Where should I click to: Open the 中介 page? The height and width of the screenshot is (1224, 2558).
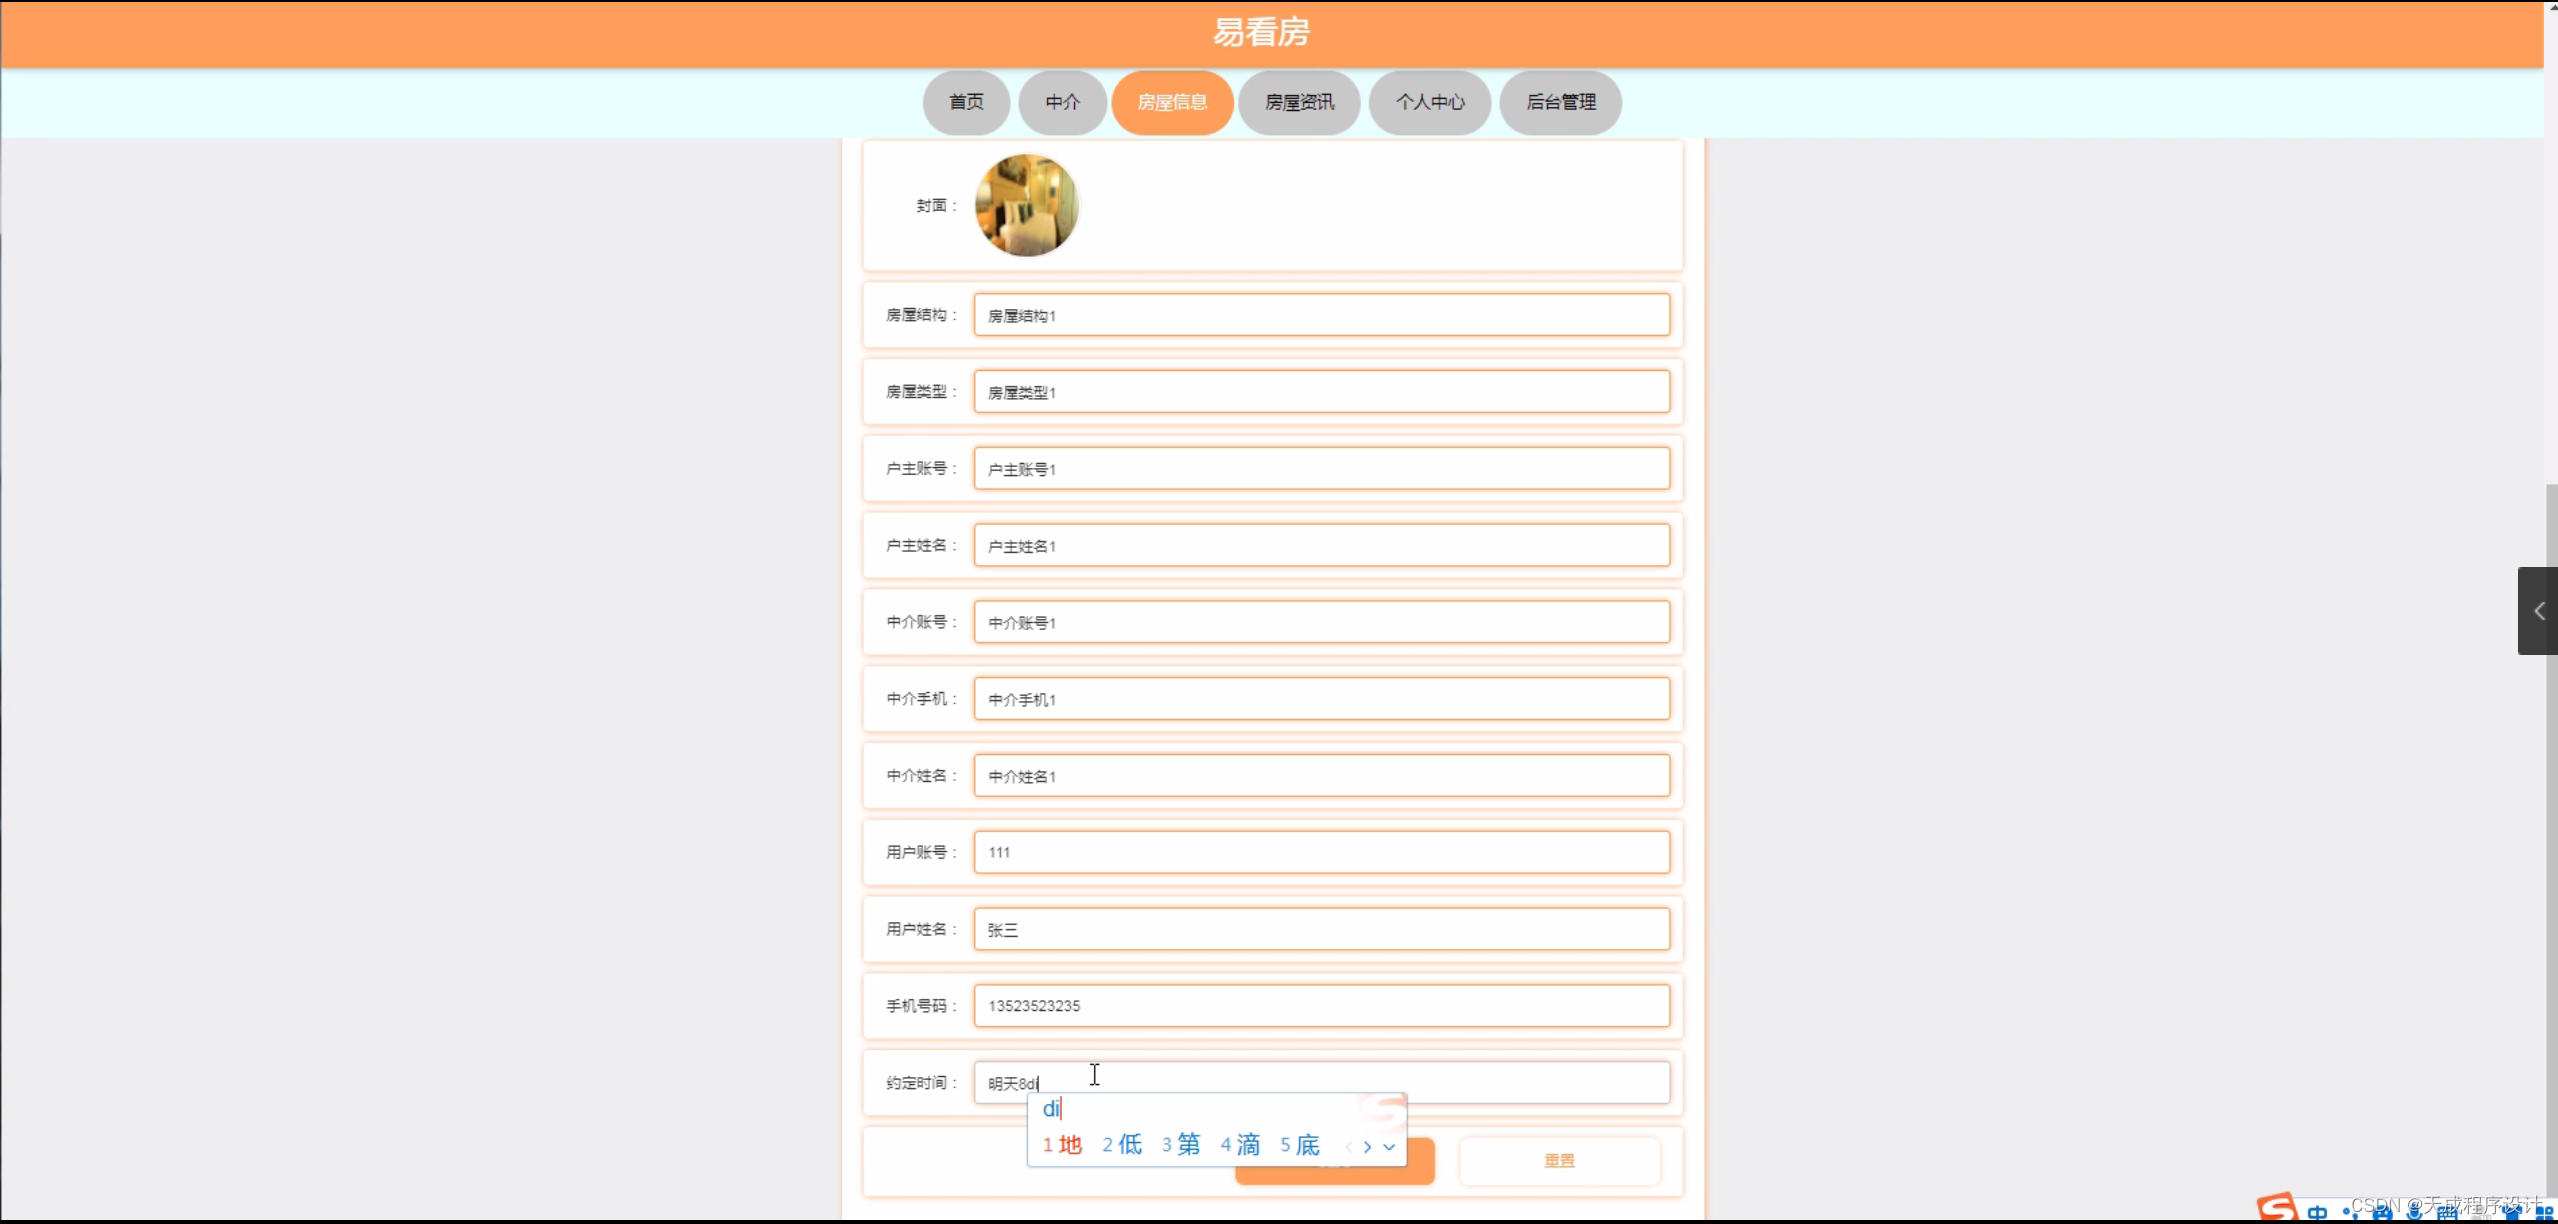pyautogui.click(x=1061, y=102)
